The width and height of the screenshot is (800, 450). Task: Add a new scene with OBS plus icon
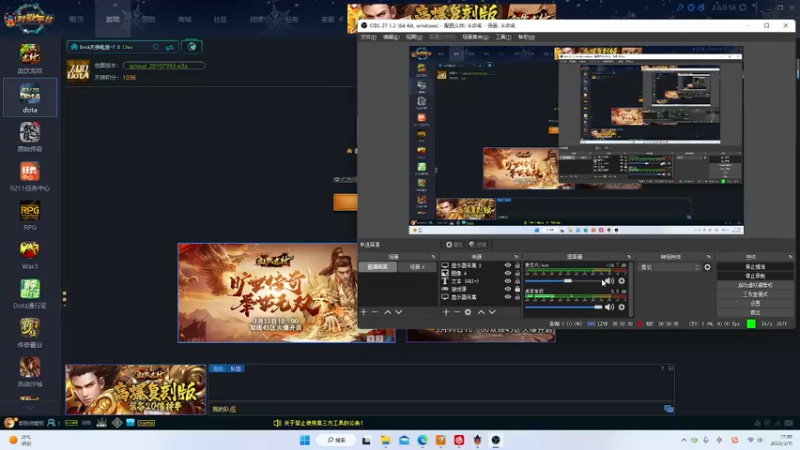(364, 312)
